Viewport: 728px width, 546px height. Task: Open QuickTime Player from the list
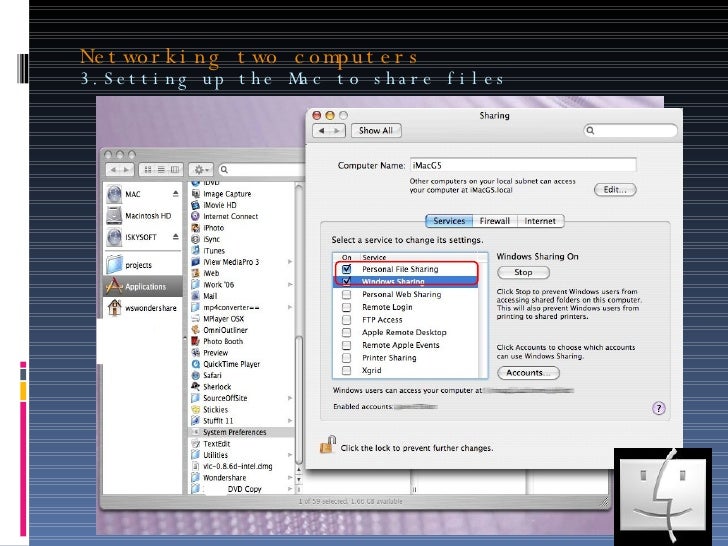pos(231,364)
